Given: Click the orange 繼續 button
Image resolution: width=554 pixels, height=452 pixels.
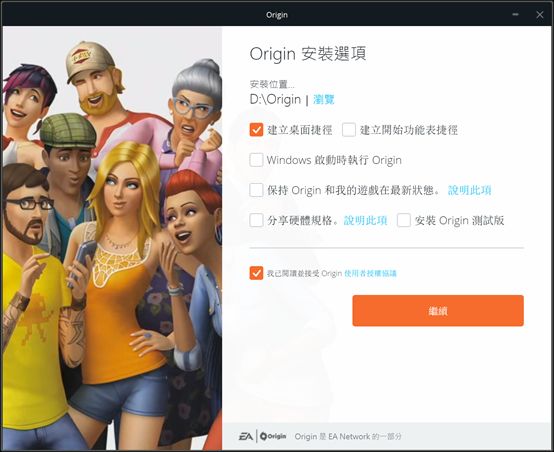Looking at the screenshot, I should tap(438, 311).
